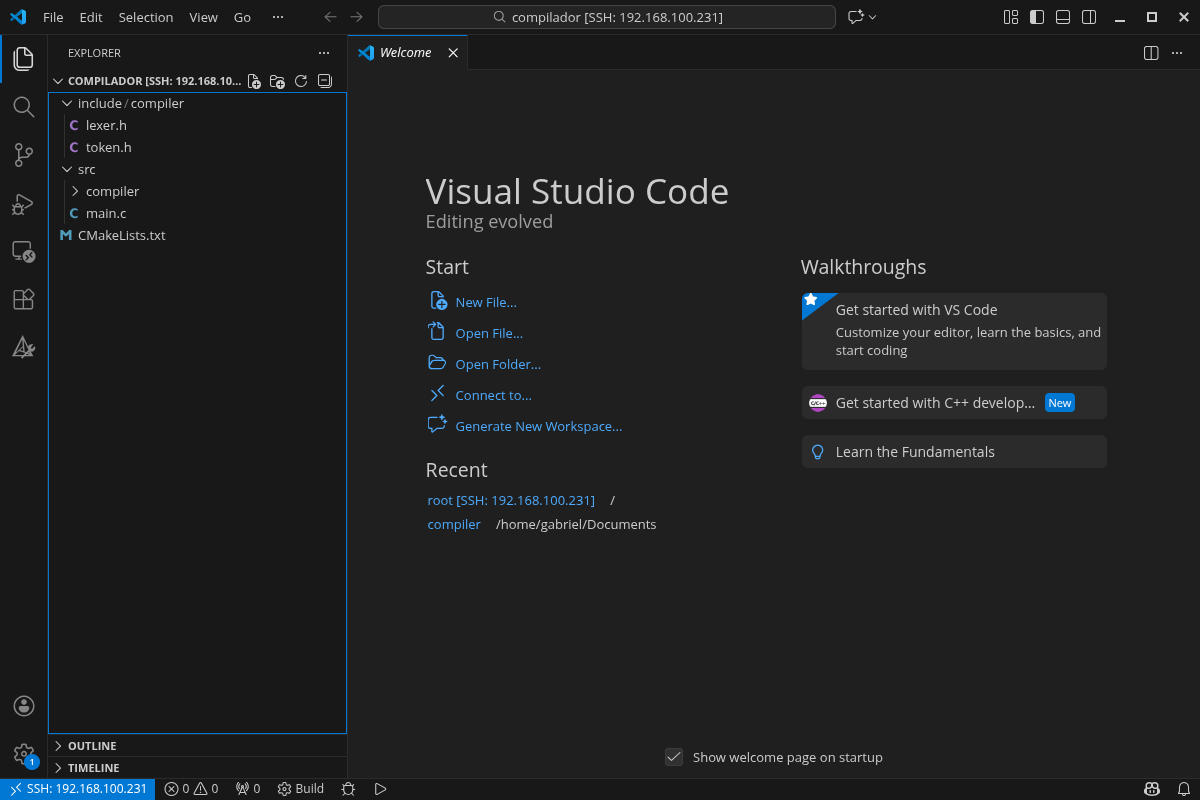Viewport: 1200px width, 800px height.
Task: Expand the TIMELINE section
Action: [x=93, y=768]
